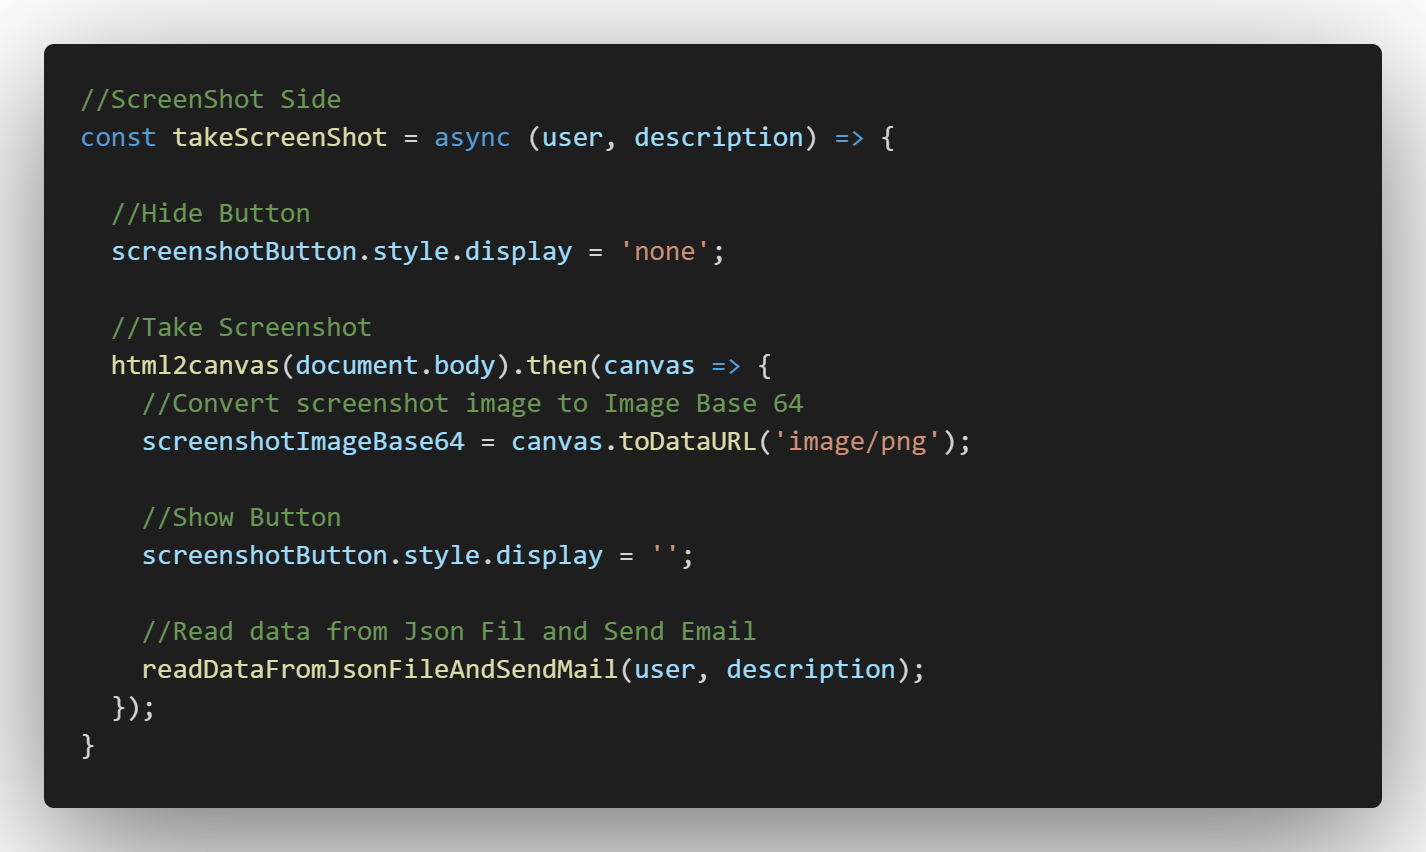Click the 'screenshotImageBase64' variable
The height and width of the screenshot is (852, 1426).
(x=303, y=441)
